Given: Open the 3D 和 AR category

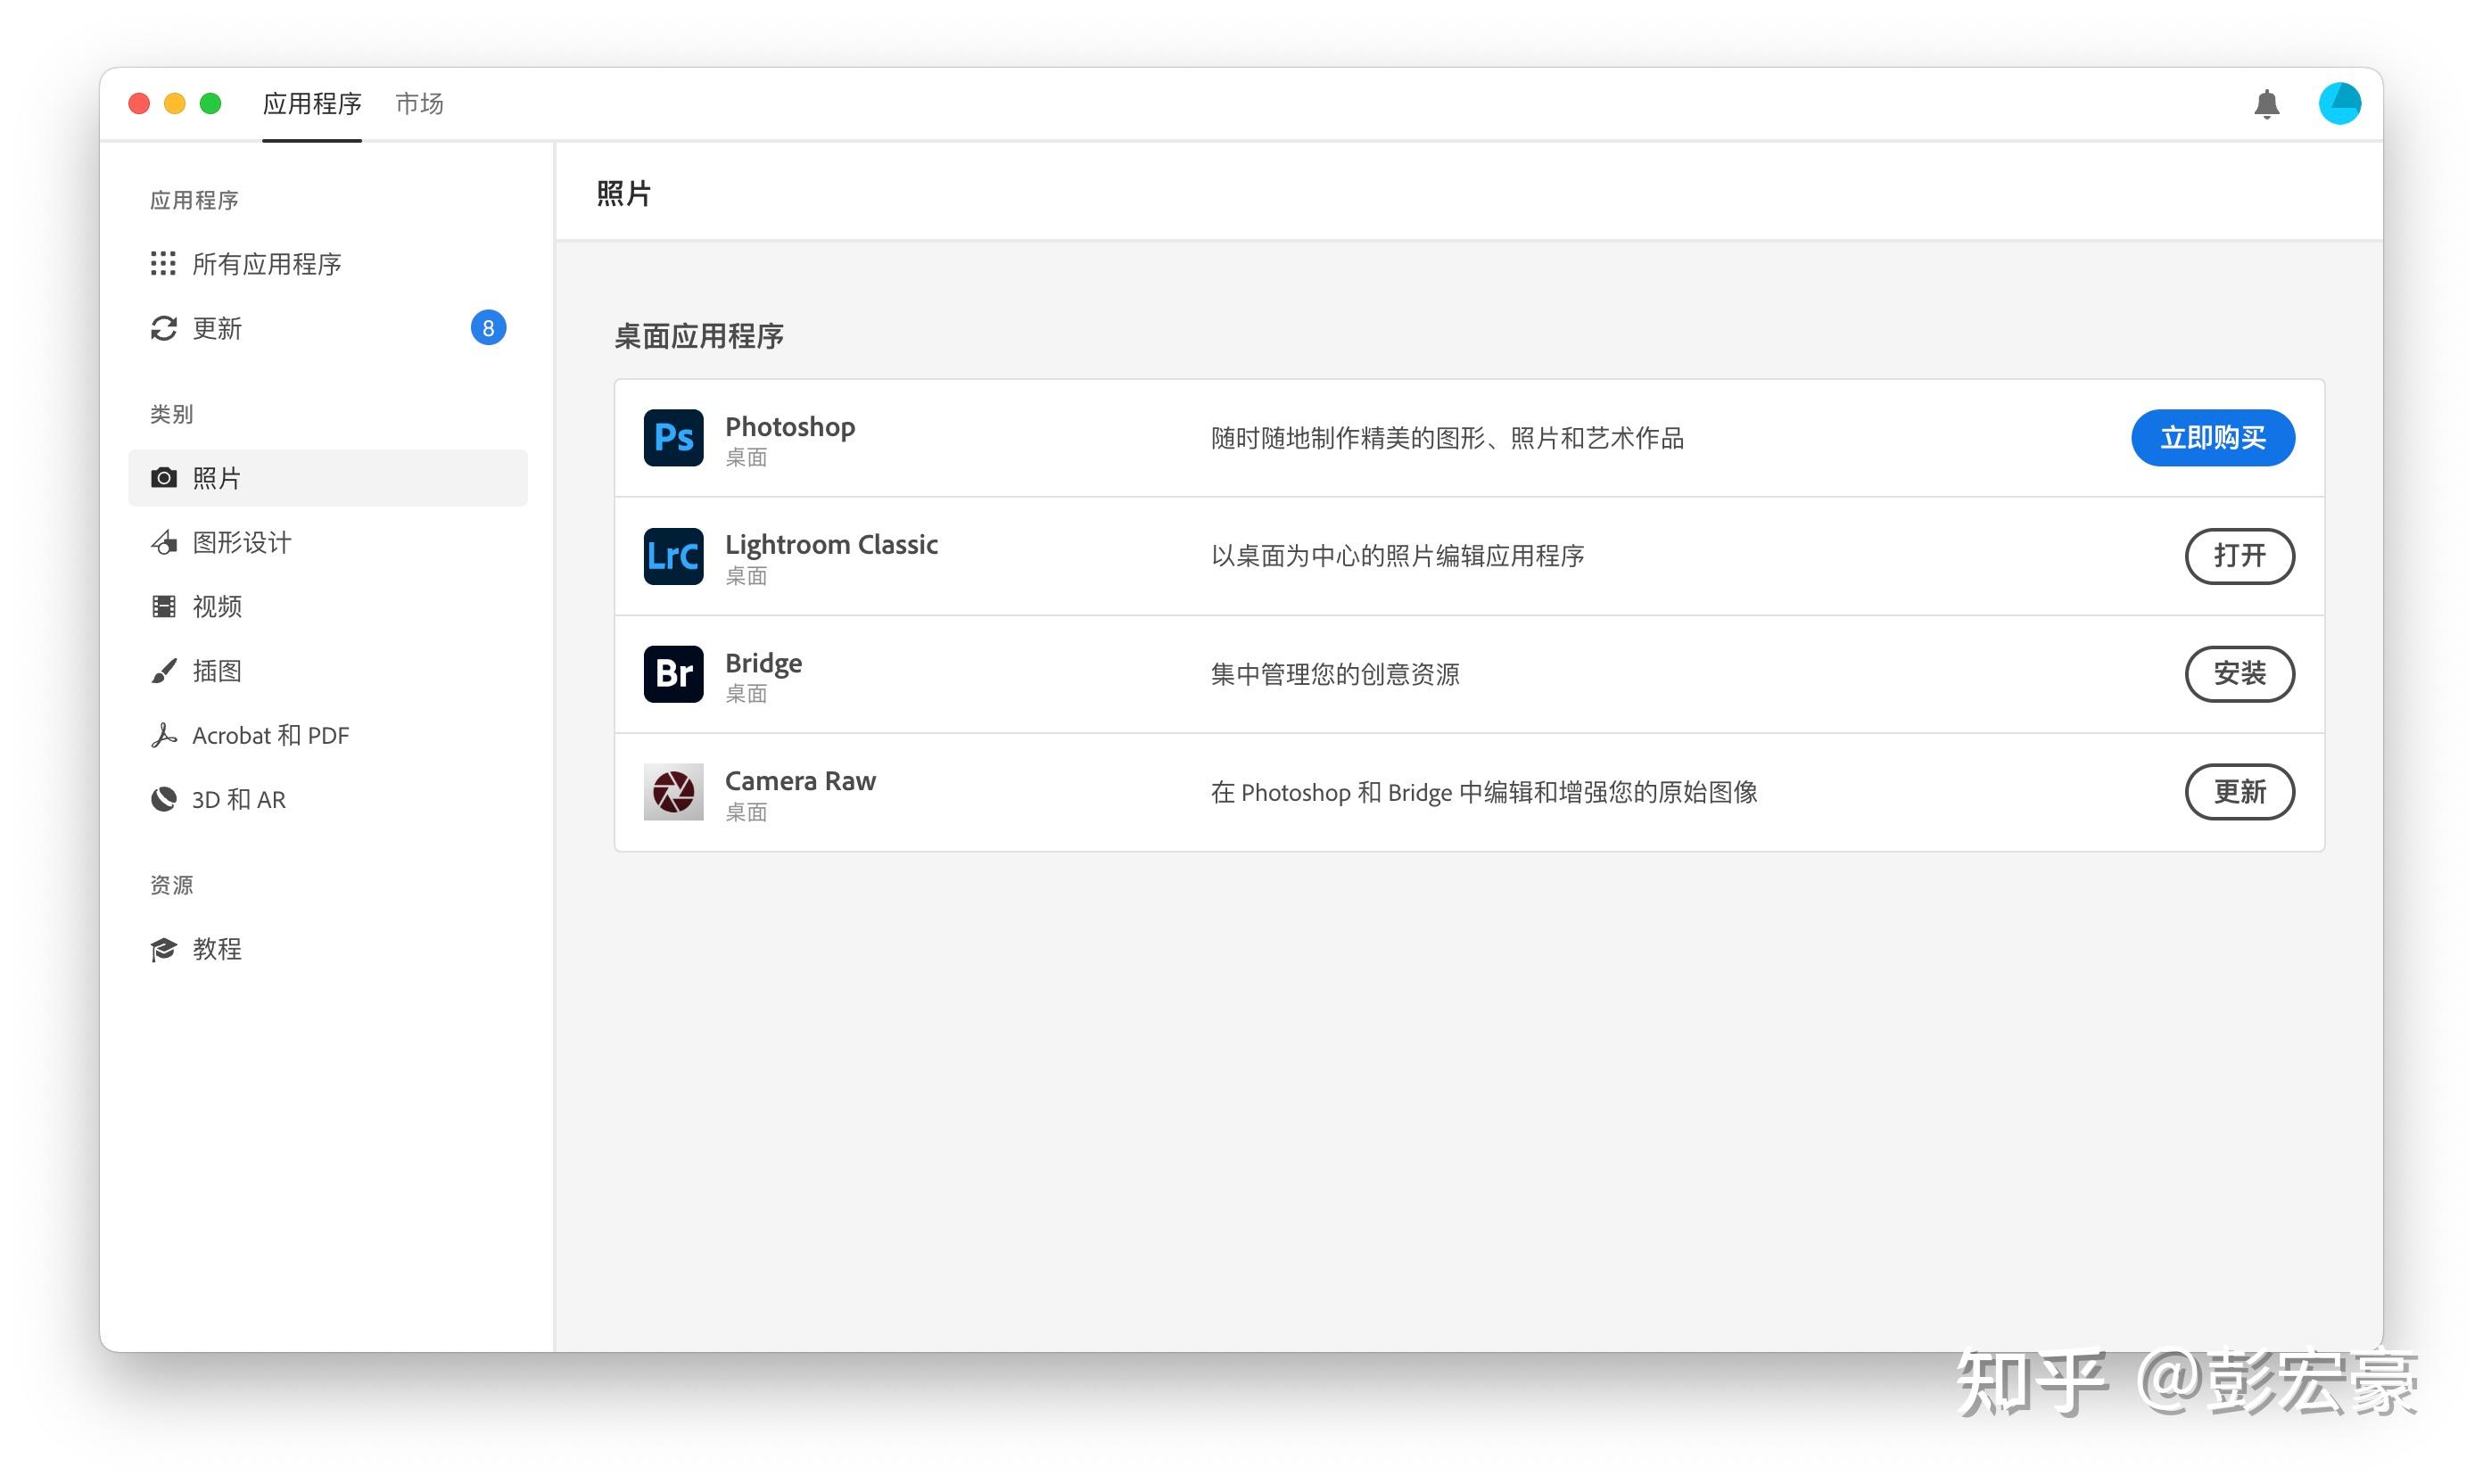Looking at the screenshot, I should point(238,800).
